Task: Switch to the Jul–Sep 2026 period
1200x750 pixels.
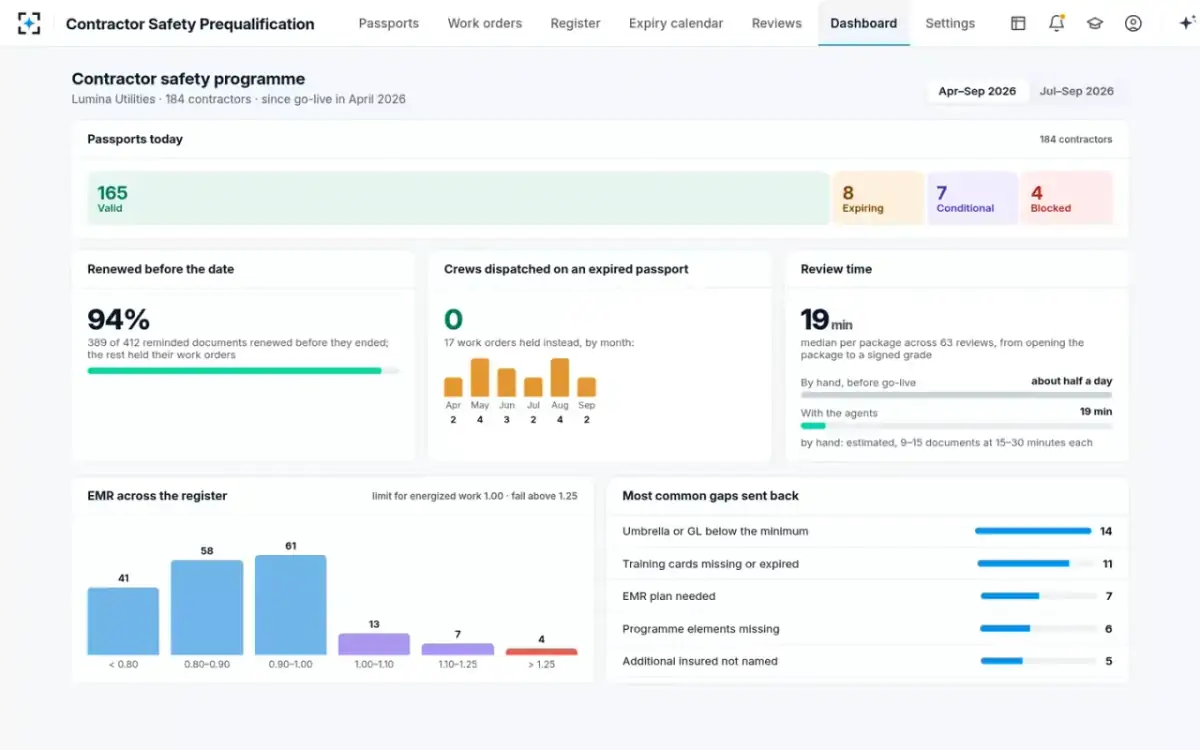Action: click(1077, 91)
